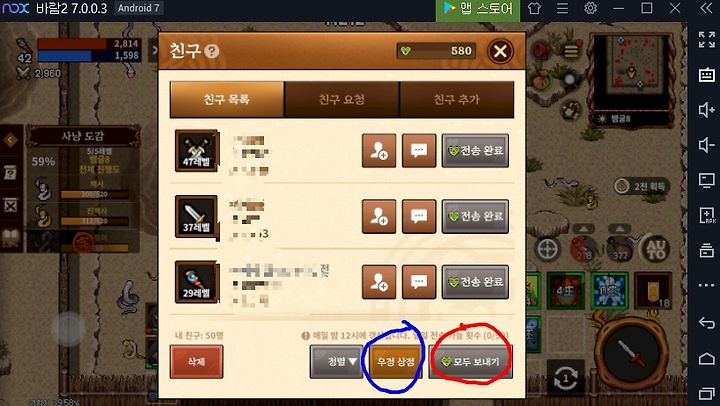Turn up volume in Nox sidebar
720x406 pixels.
pos(706,110)
